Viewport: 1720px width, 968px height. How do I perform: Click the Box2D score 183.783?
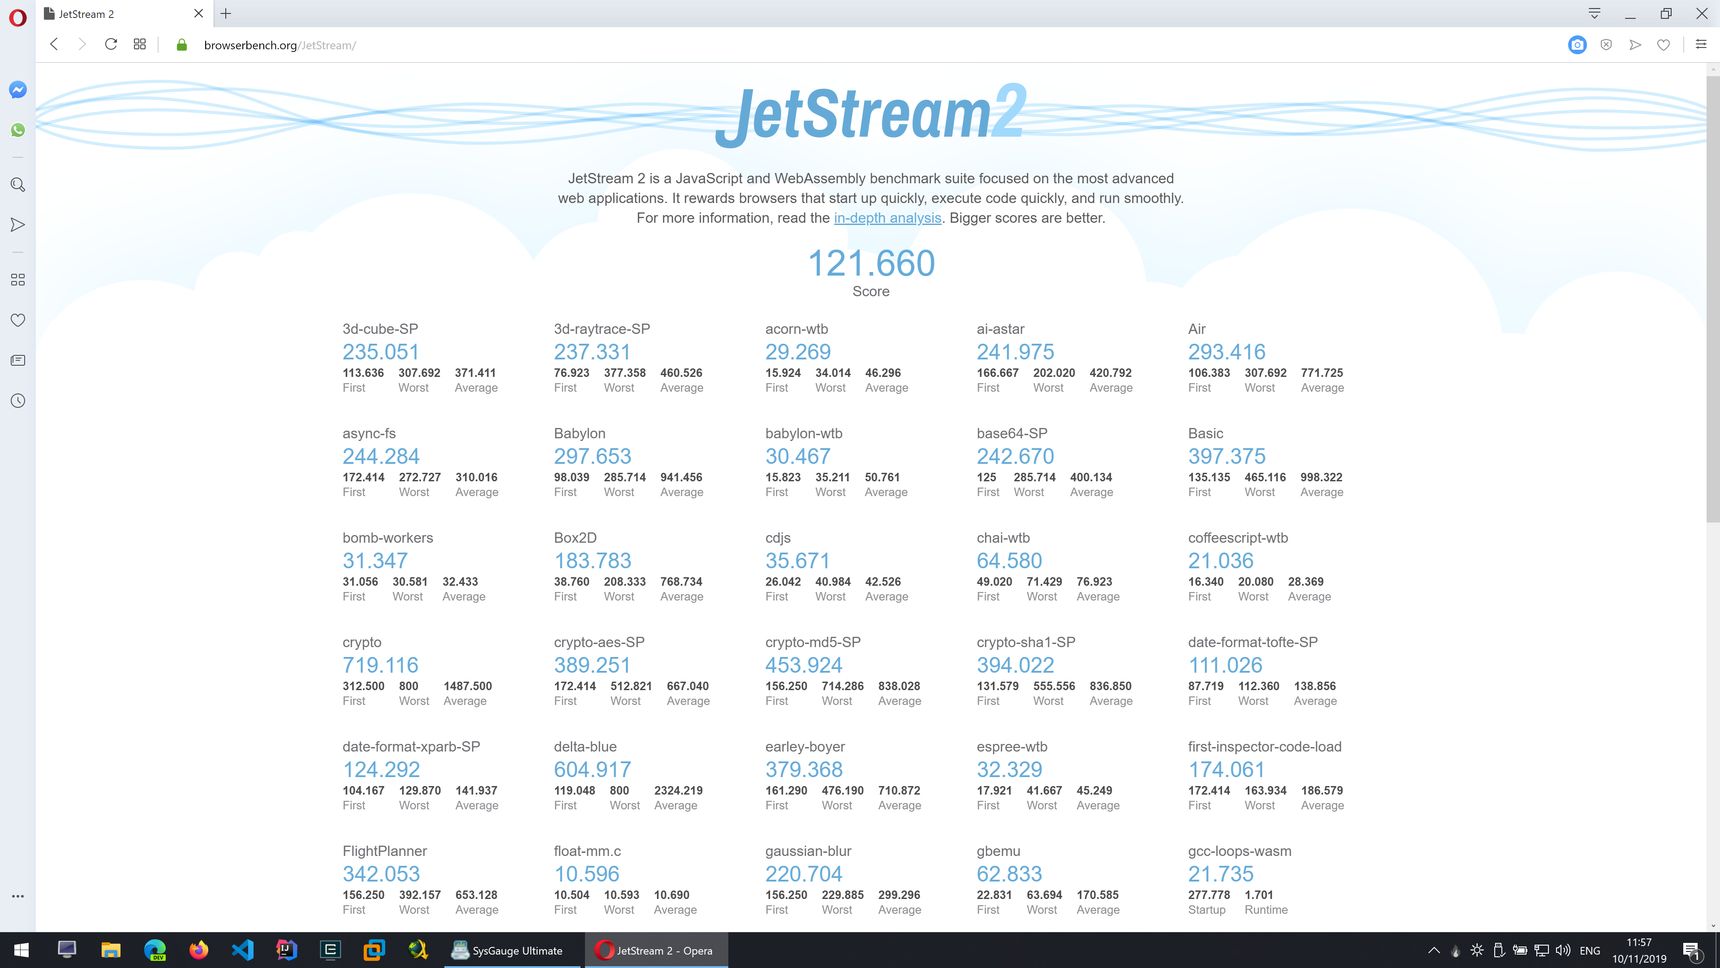pyautogui.click(x=592, y=561)
